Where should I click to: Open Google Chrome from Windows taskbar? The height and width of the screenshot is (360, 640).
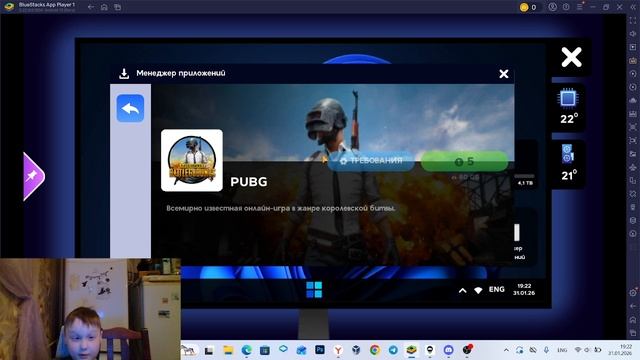coord(375,350)
